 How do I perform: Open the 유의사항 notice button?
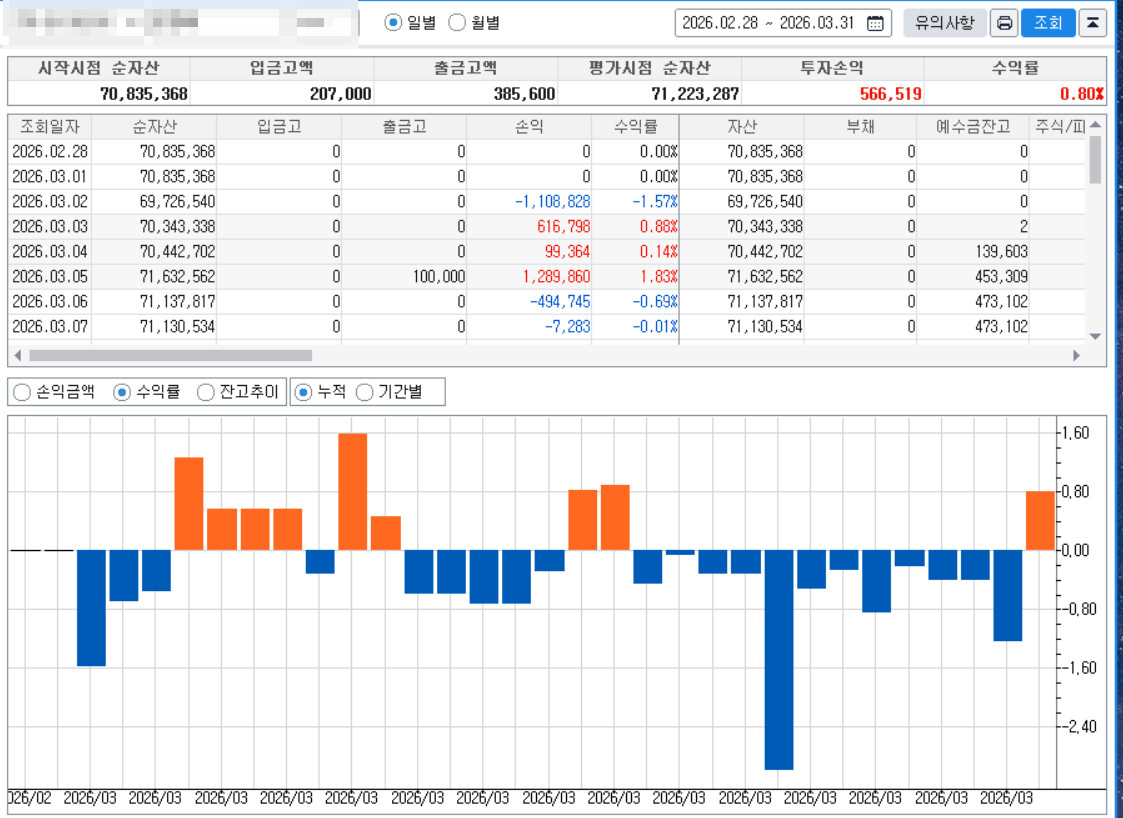pos(944,23)
